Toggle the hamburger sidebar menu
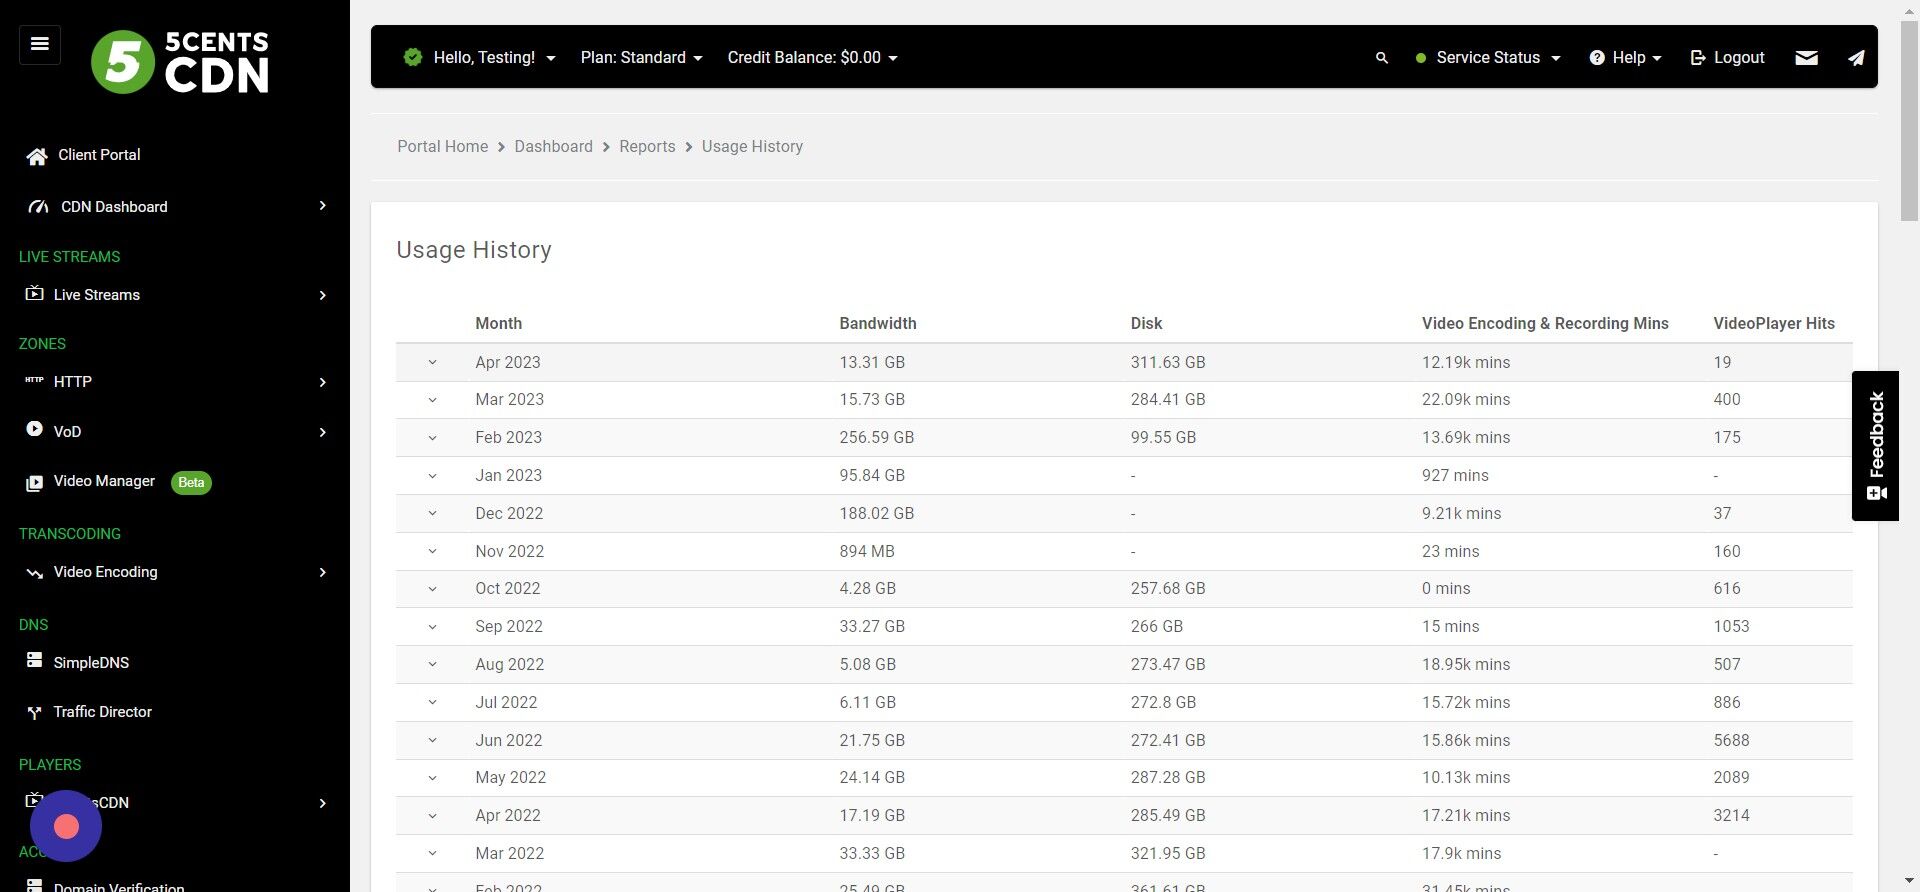 pyautogui.click(x=40, y=44)
